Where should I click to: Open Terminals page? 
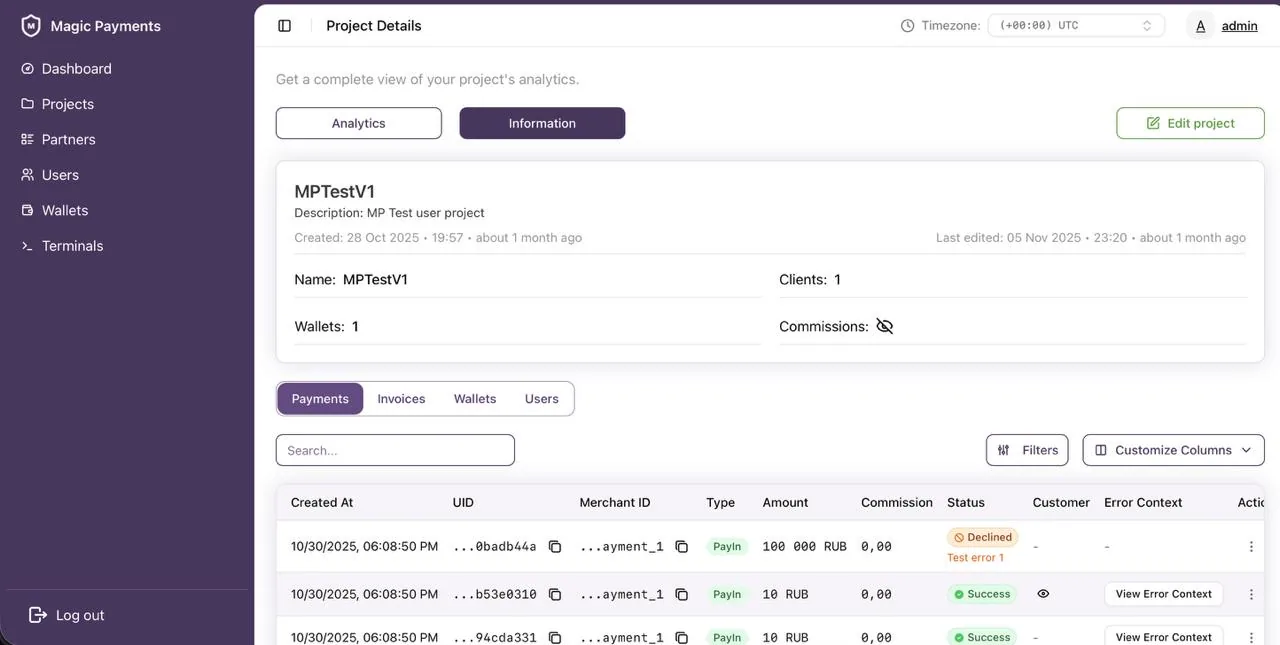pyautogui.click(x=72, y=246)
